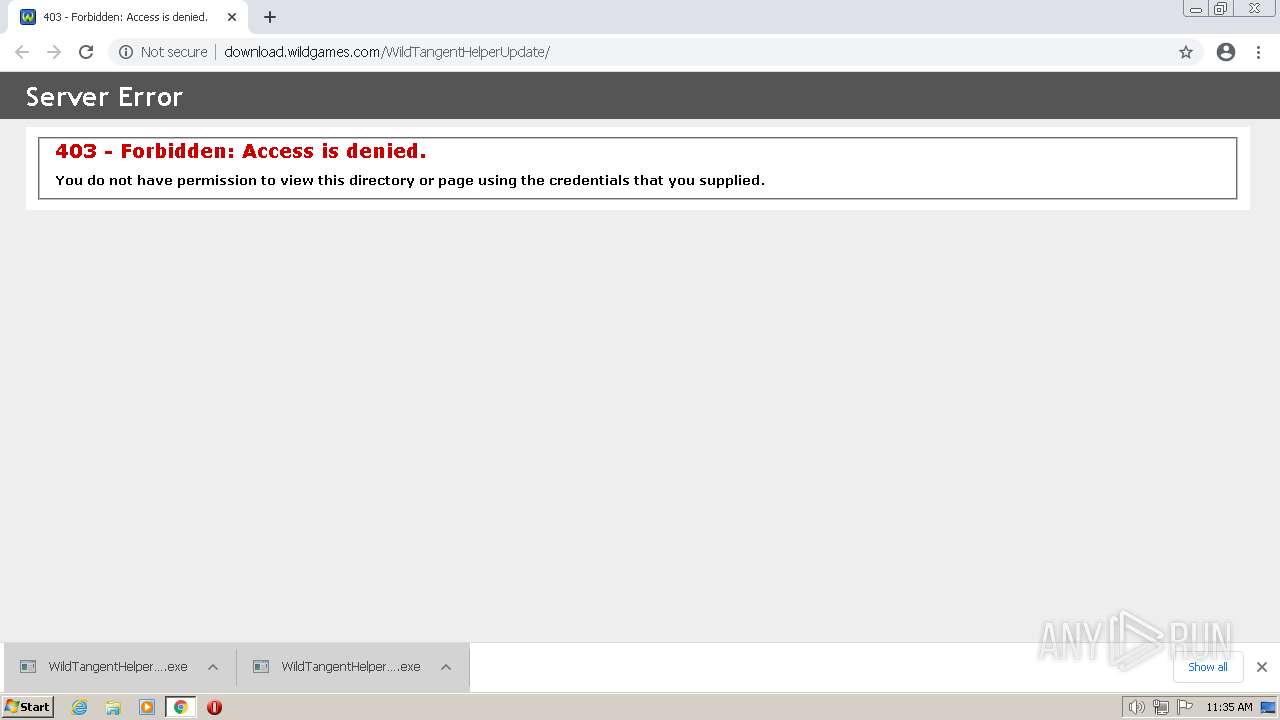The image size is (1280, 720).
Task: Open the volume control in the tray
Action: (x=1136, y=707)
